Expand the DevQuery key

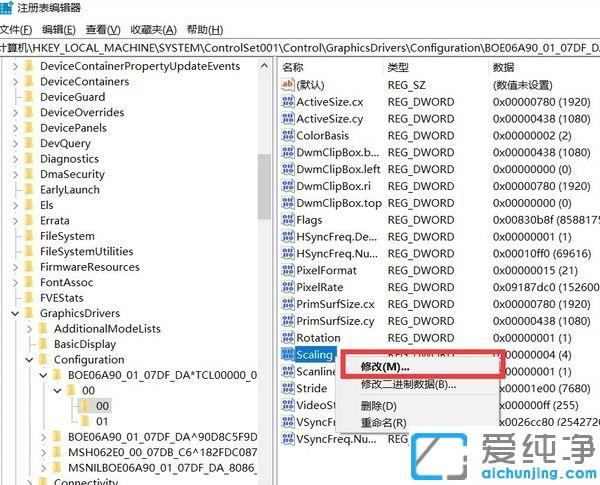tap(15, 144)
